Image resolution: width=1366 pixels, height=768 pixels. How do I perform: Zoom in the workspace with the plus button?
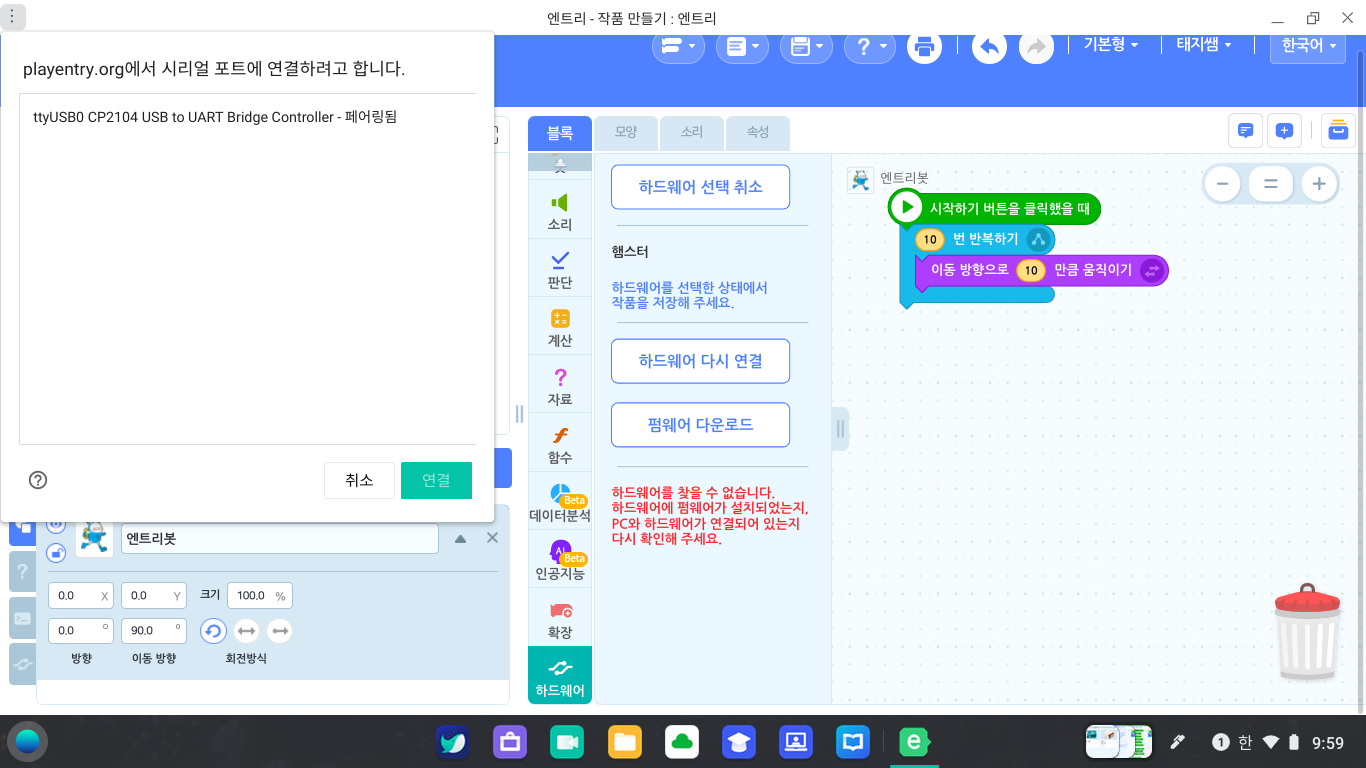click(x=1319, y=184)
